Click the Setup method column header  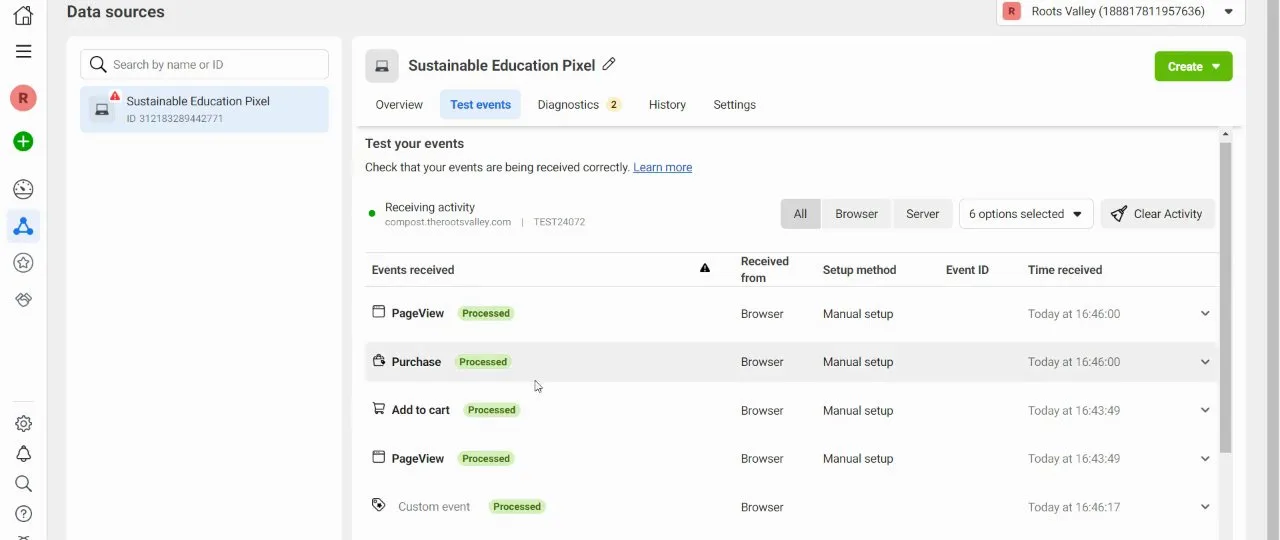tap(859, 270)
